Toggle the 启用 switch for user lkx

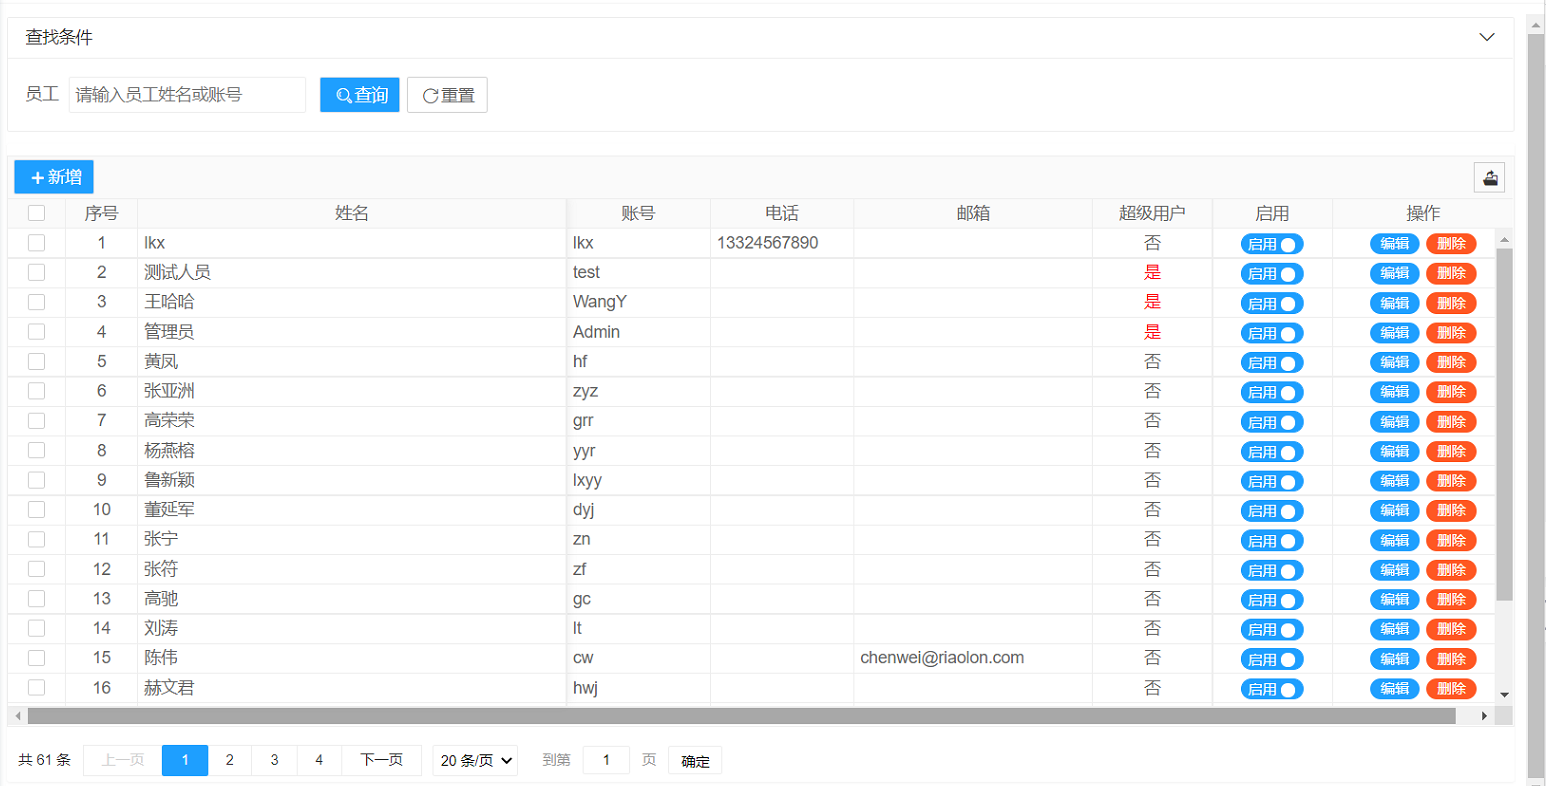click(1270, 243)
